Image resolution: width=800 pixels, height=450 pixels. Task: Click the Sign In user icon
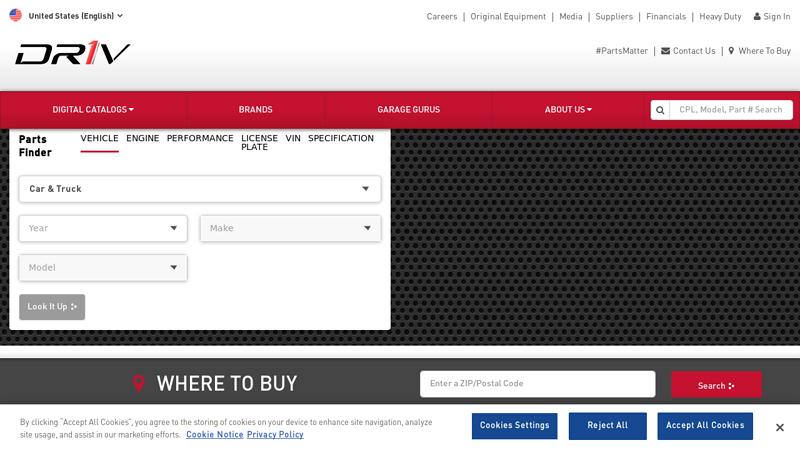[757, 16]
